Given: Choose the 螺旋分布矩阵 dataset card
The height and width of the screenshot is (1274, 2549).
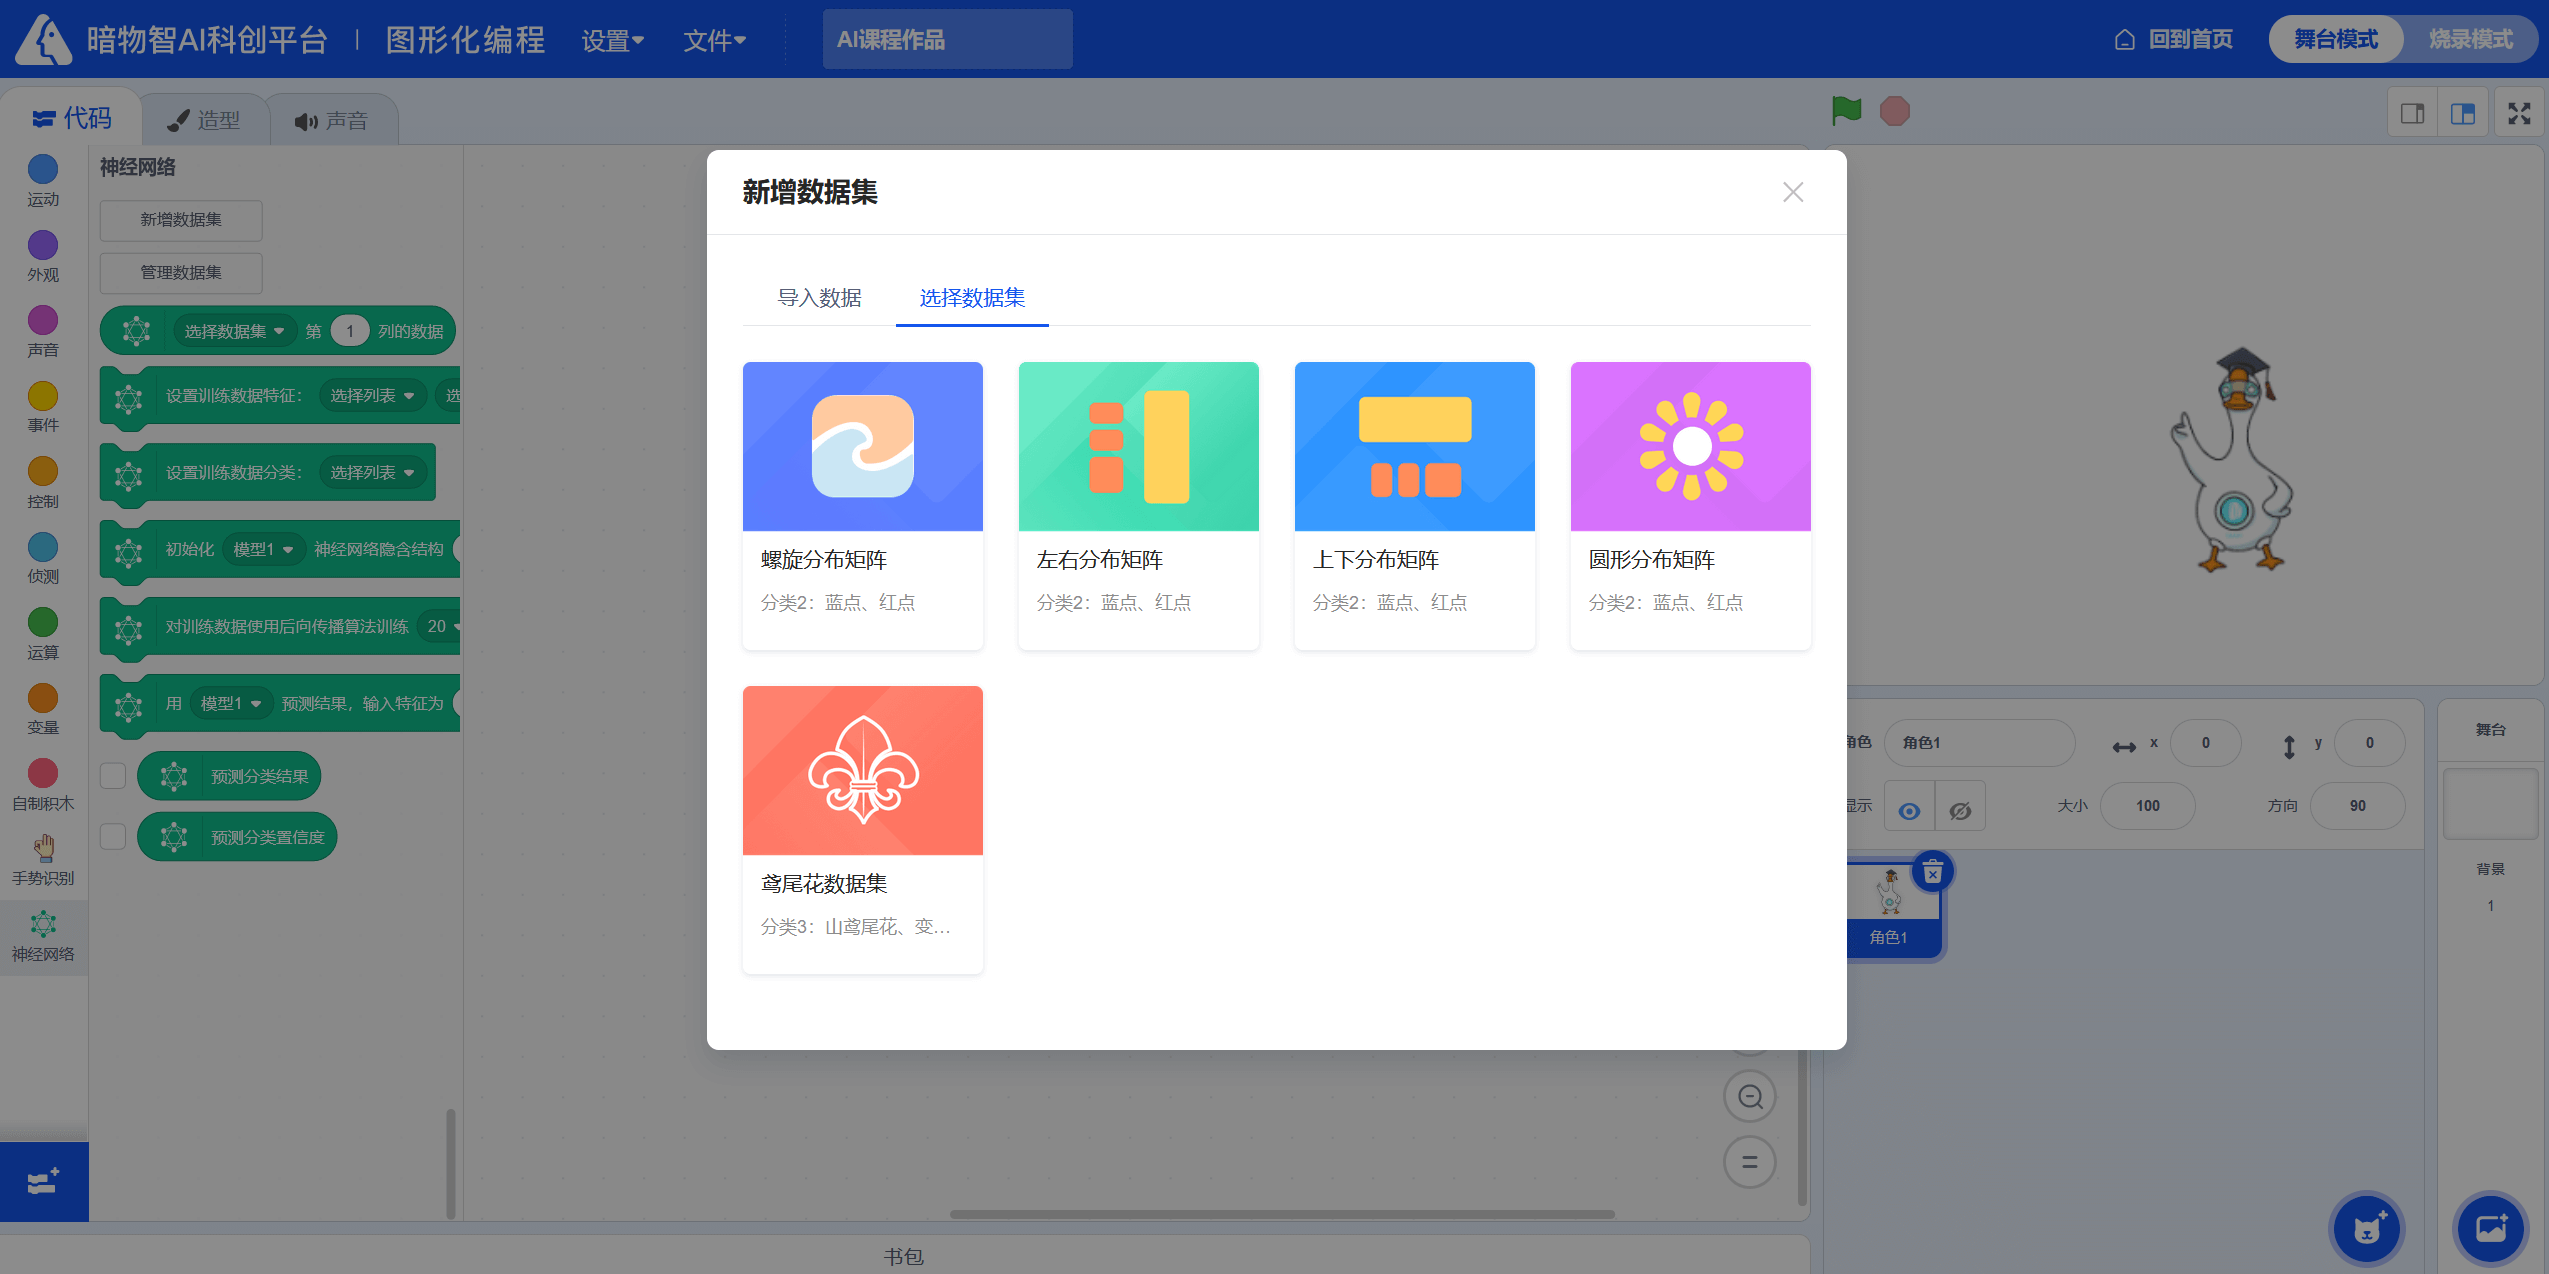Looking at the screenshot, I should (862, 505).
